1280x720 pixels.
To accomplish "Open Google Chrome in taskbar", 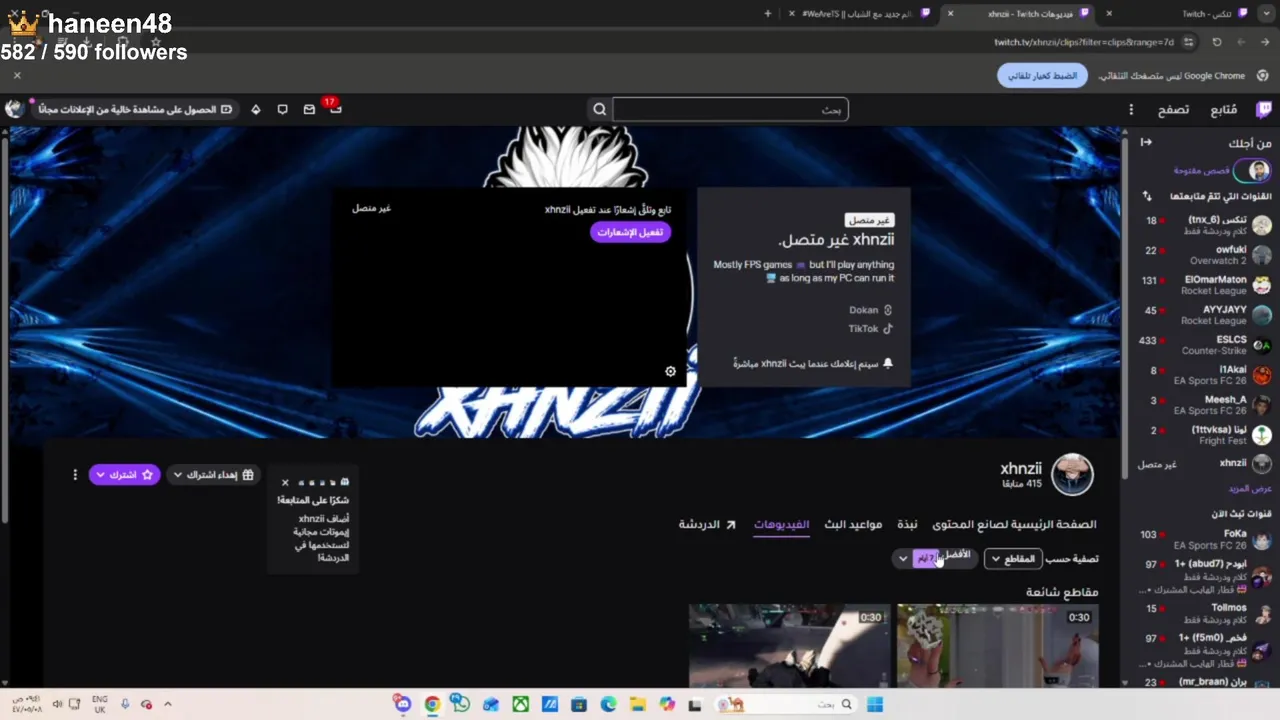I will (432, 704).
